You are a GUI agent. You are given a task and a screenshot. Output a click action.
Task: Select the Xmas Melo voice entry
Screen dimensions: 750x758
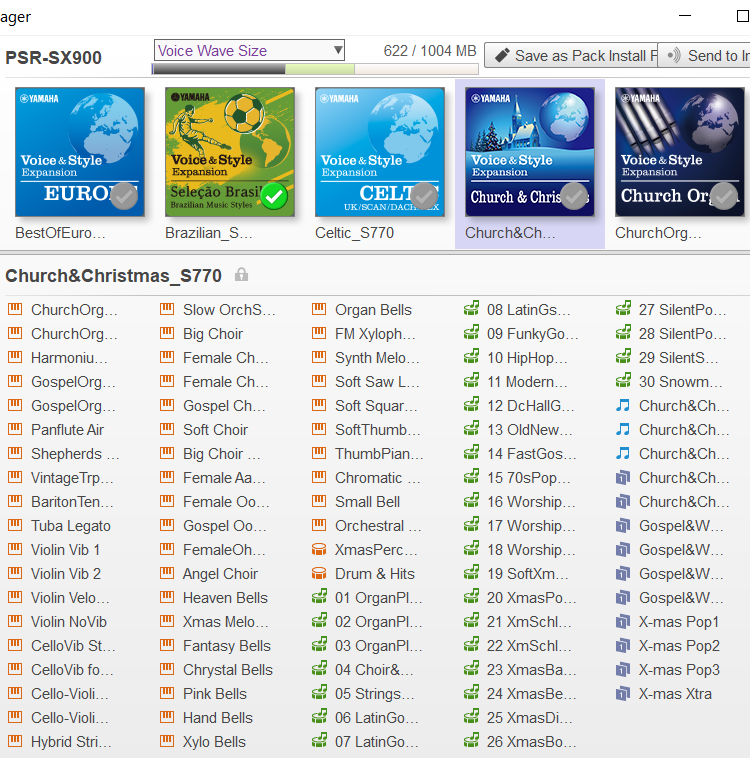(x=215, y=622)
